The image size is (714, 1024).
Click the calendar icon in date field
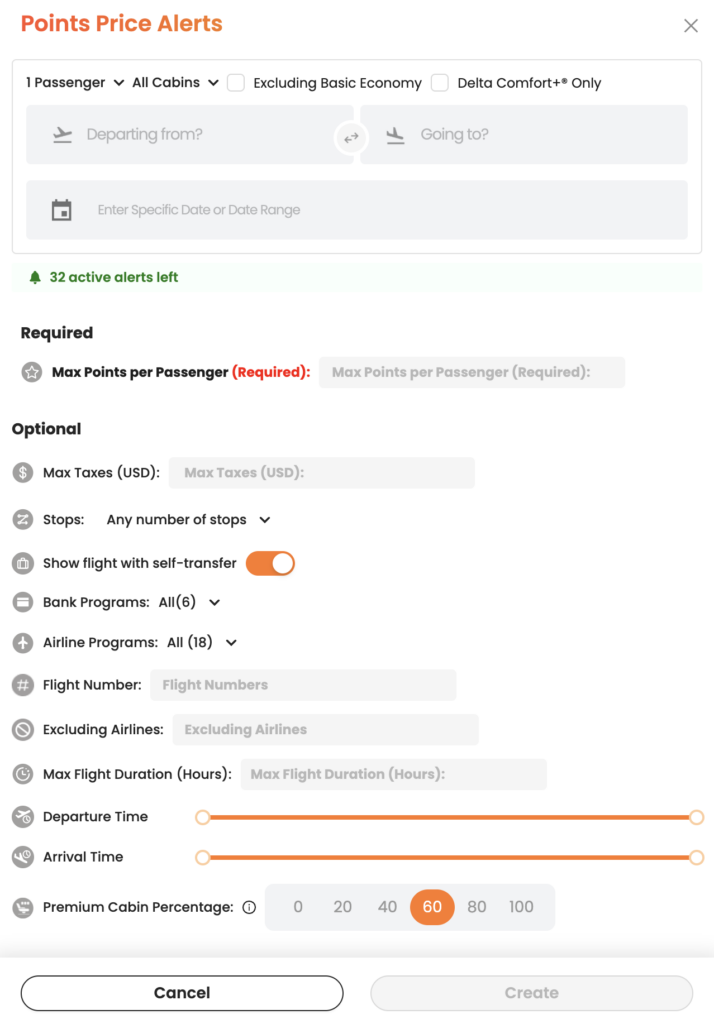click(x=61, y=210)
